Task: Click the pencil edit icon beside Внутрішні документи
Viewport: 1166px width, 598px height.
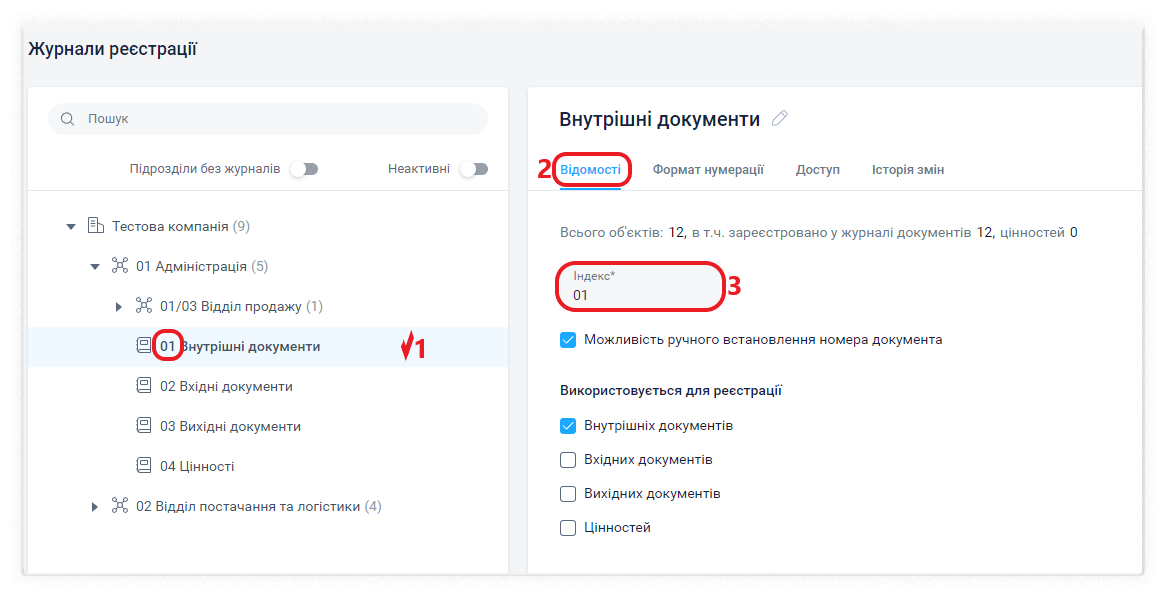Action: coord(780,119)
